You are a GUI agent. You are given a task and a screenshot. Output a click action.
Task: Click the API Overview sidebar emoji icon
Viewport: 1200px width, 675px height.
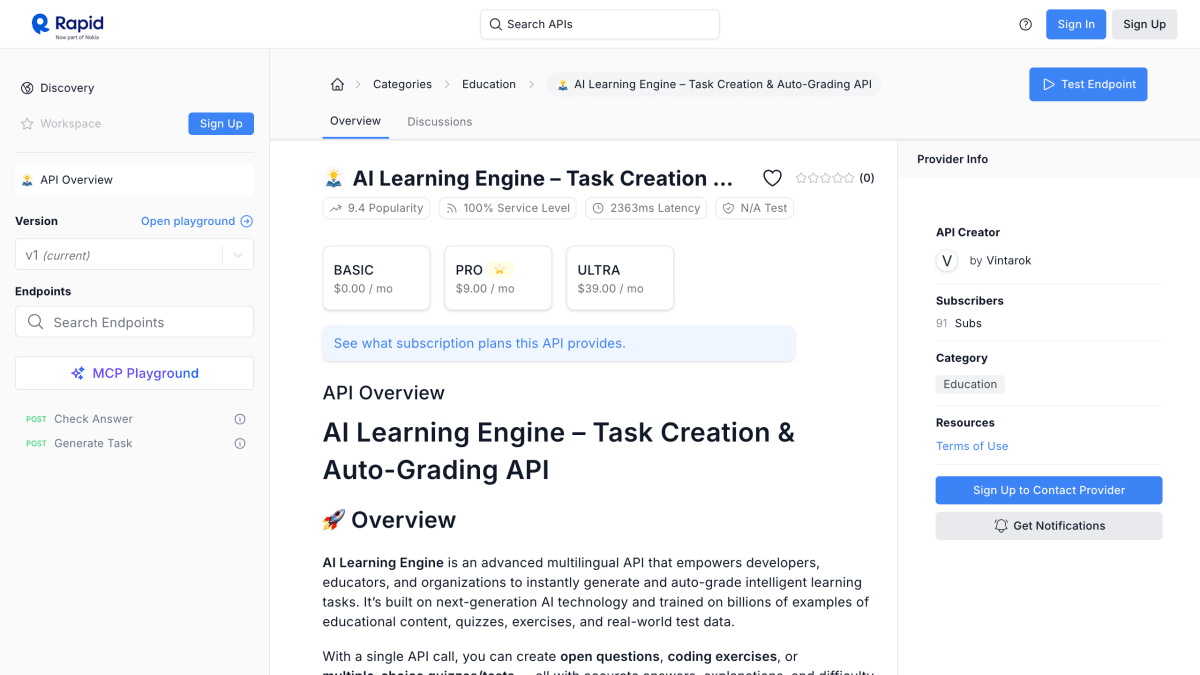click(x=27, y=180)
